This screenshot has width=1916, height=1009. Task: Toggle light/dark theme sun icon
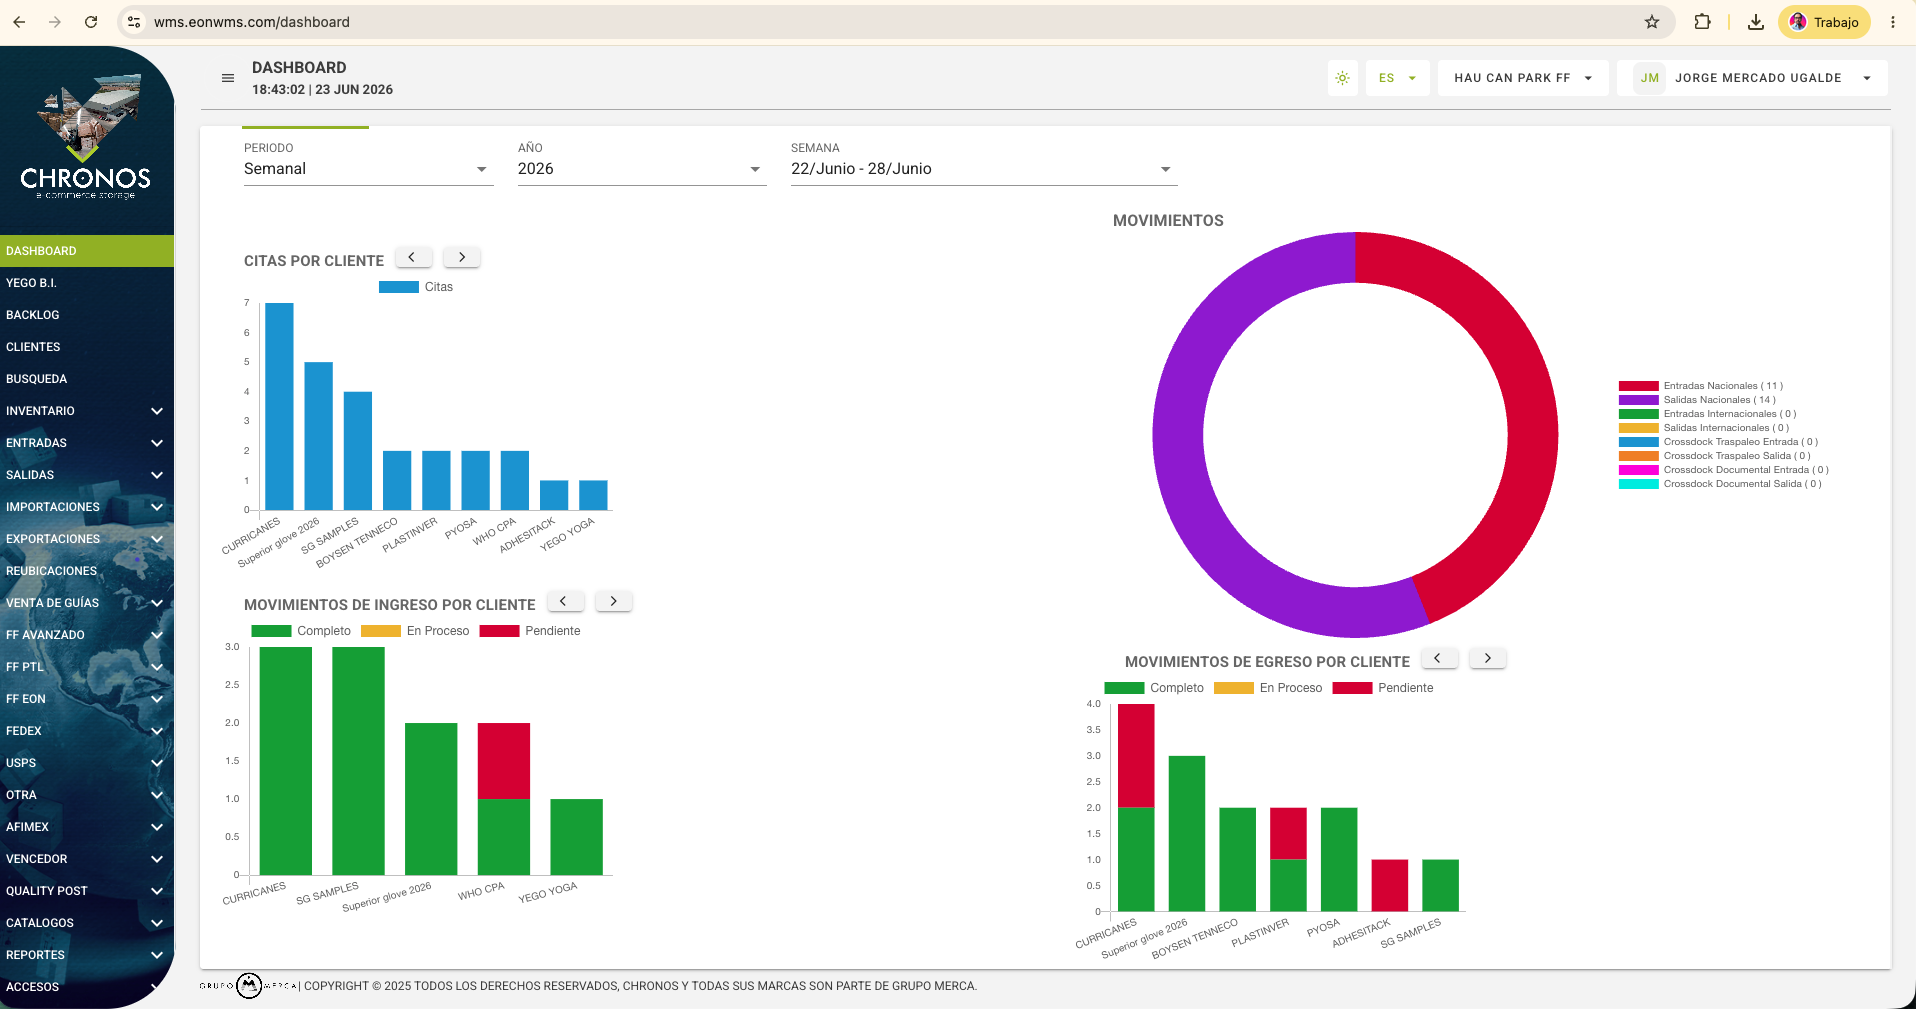point(1342,78)
